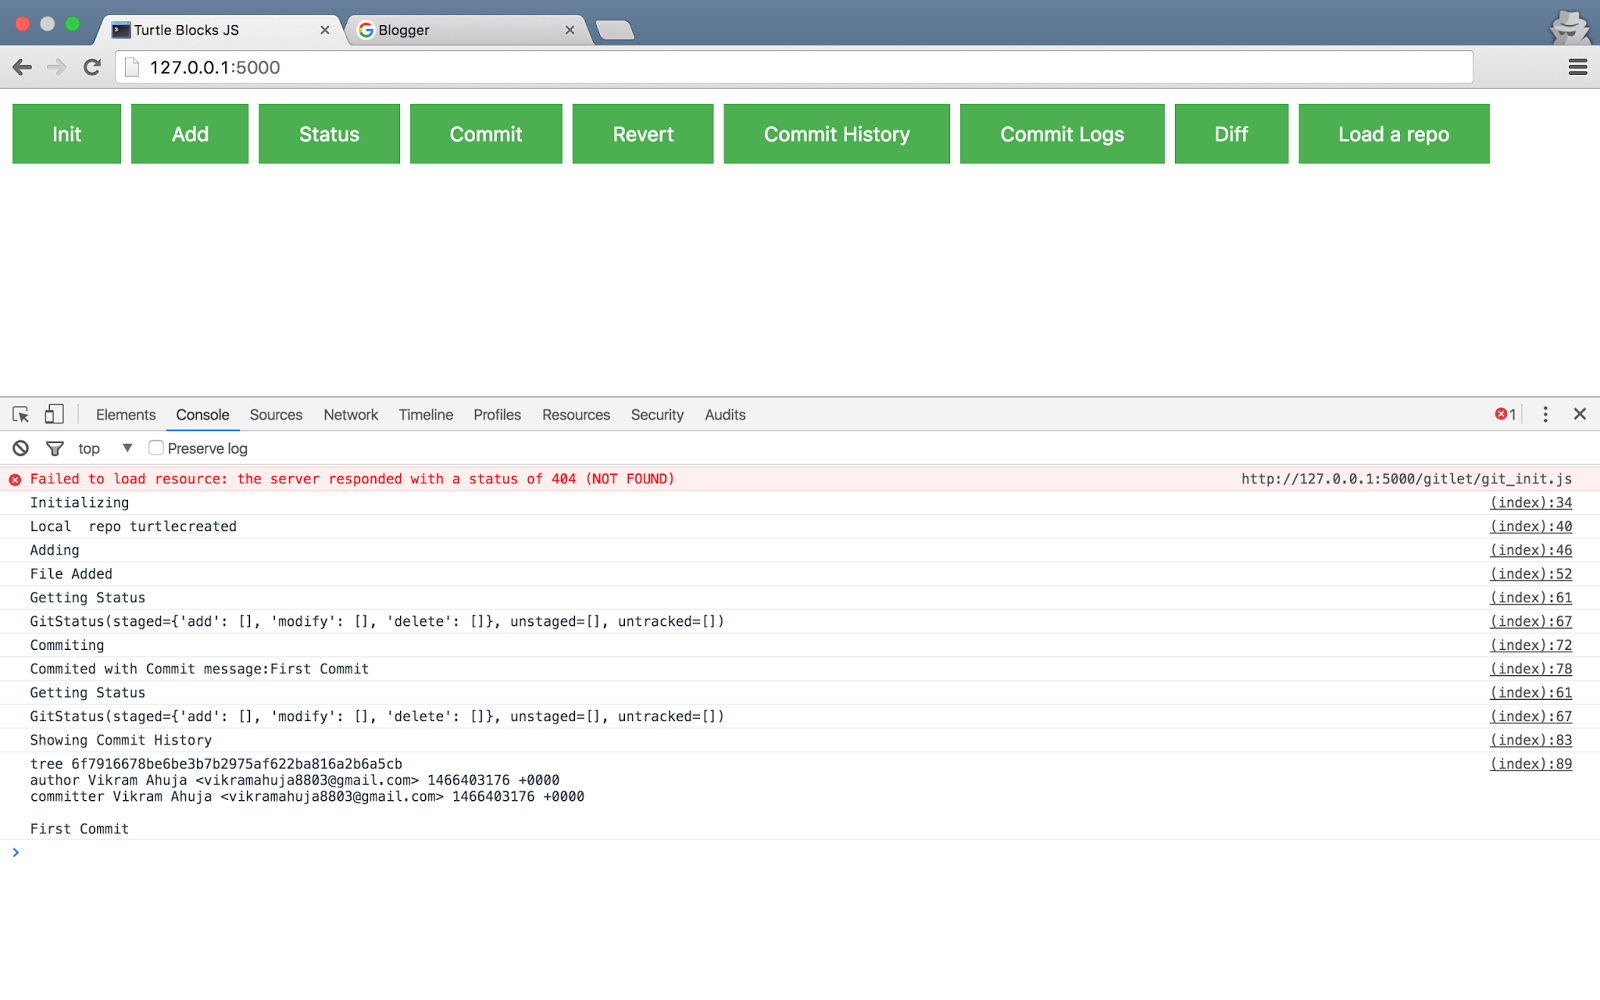Open the Resources panel
This screenshot has height=1000, width=1600.
point(576,415)
